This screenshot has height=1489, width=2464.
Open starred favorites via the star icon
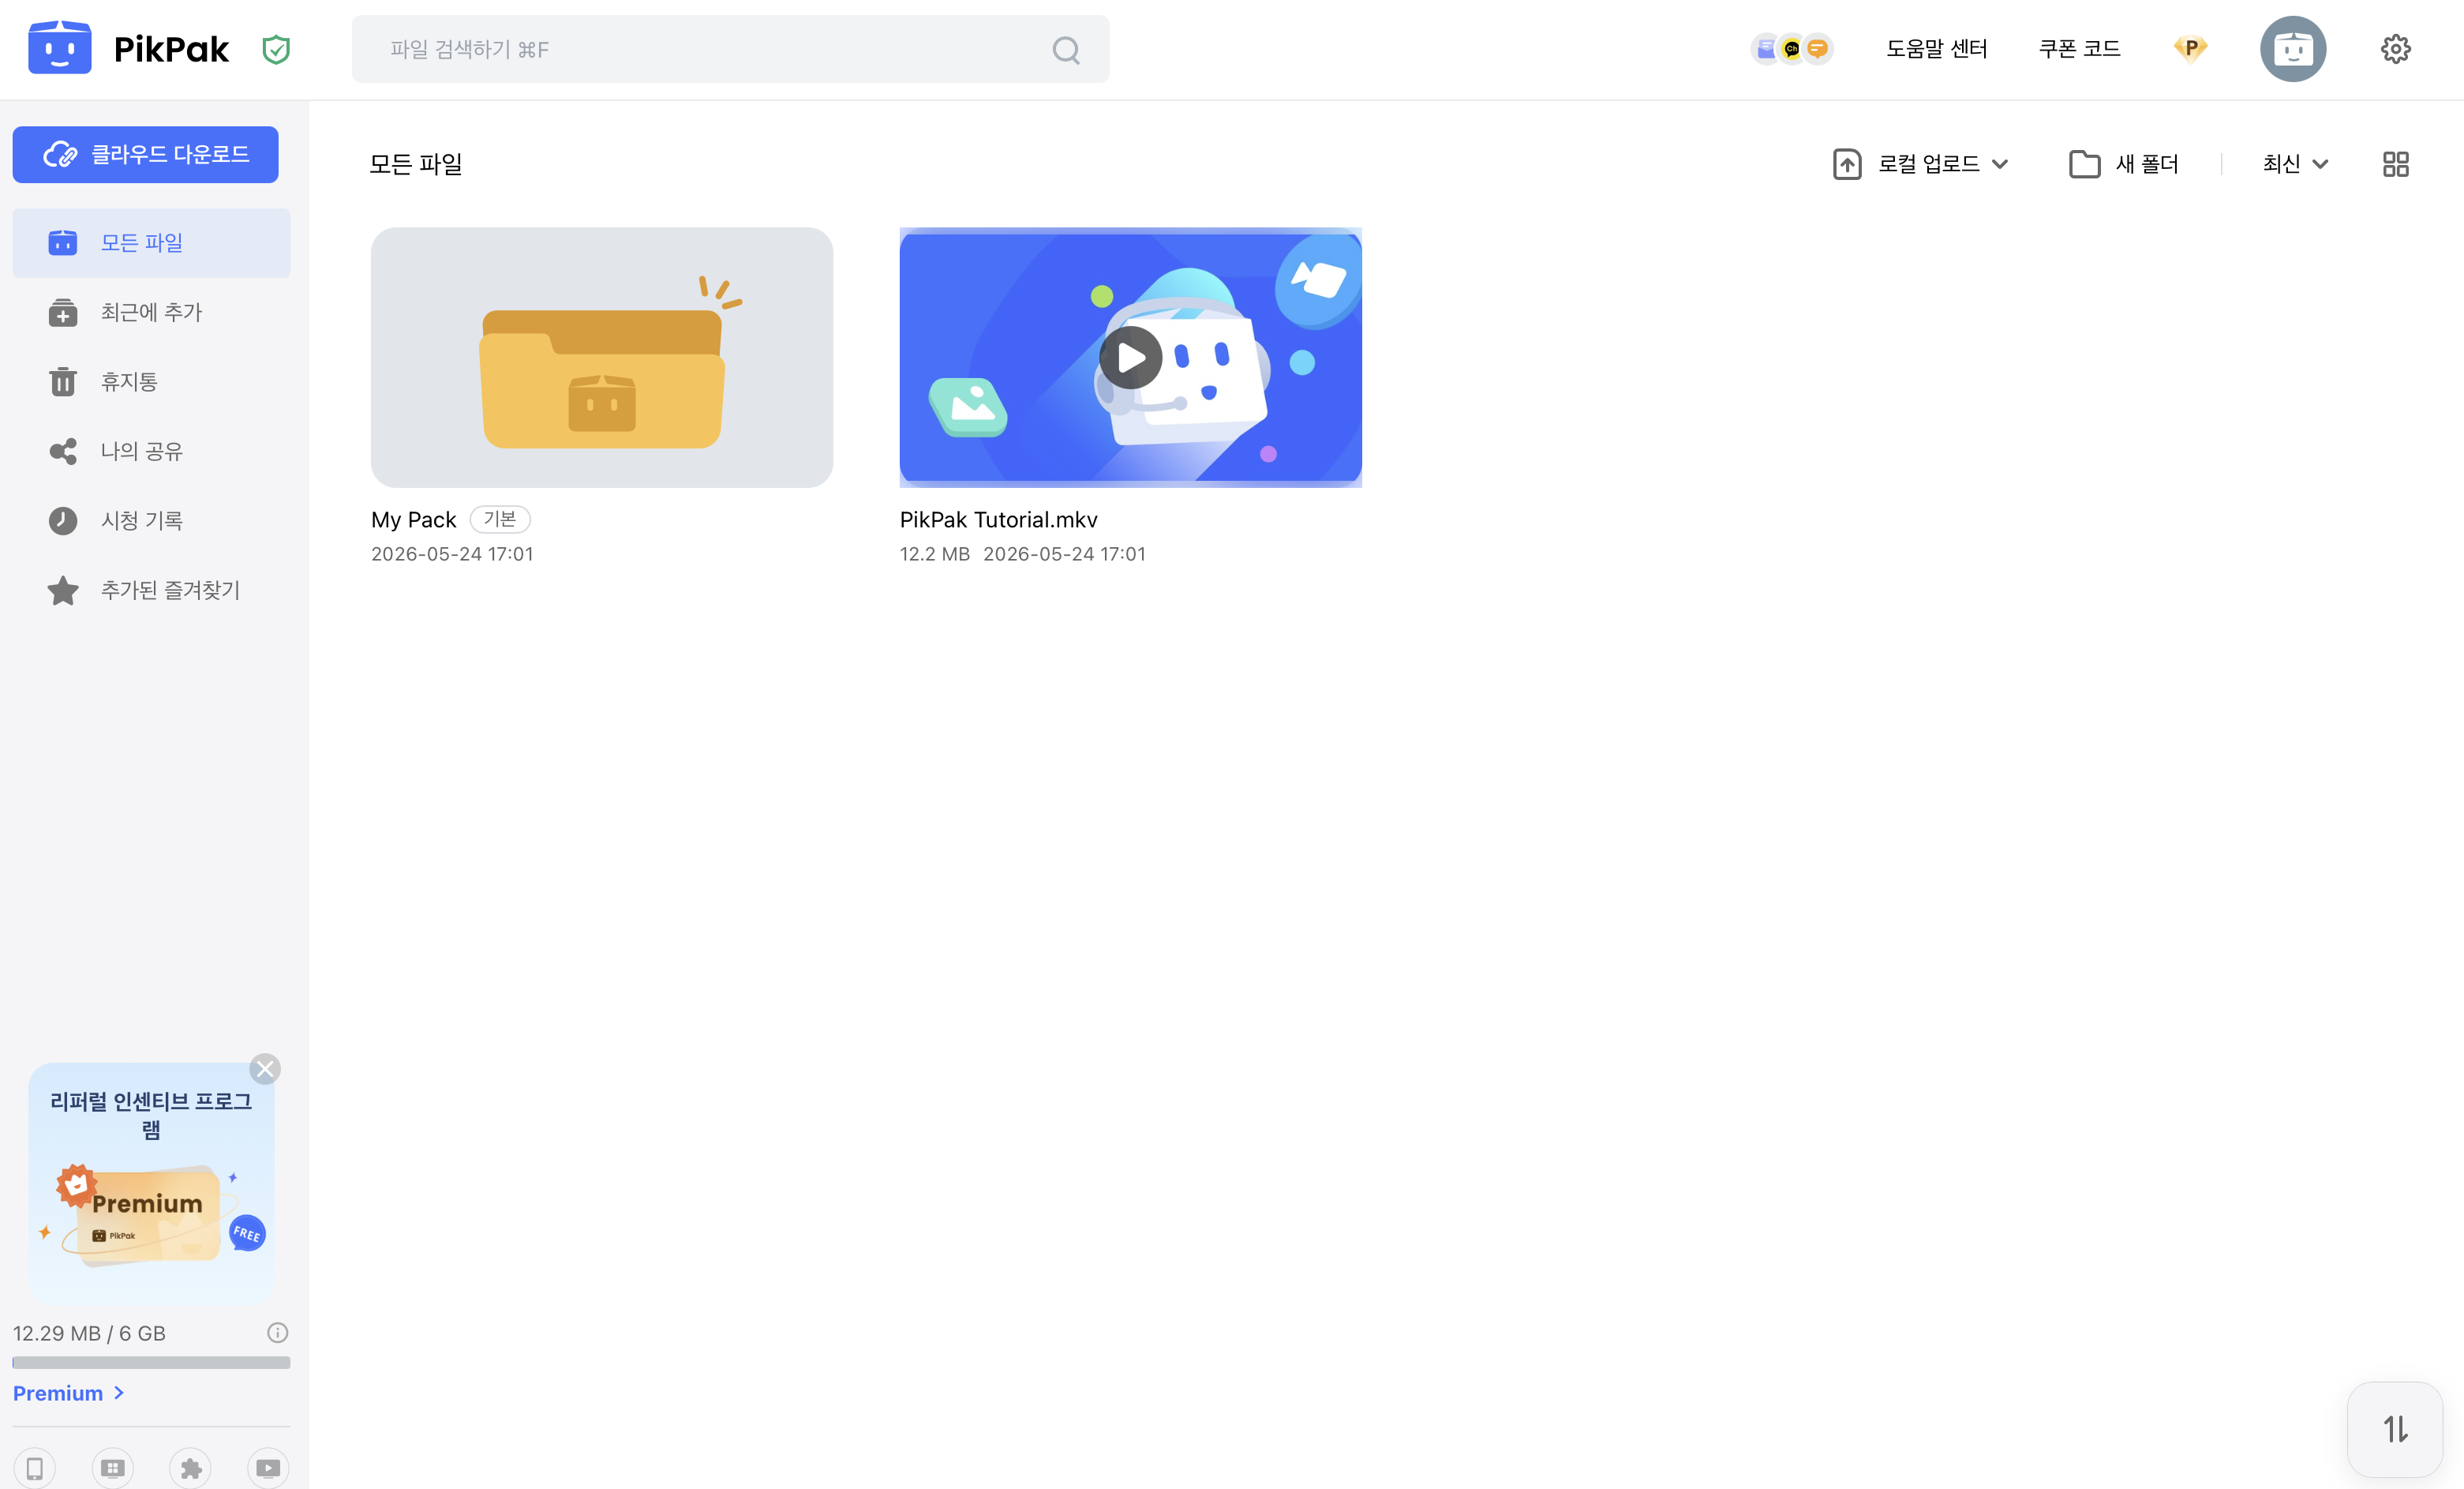[63, 590]
